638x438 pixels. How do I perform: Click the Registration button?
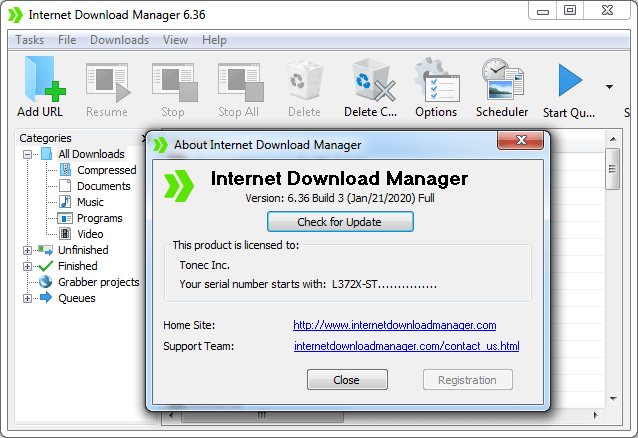pyautogui.click(x=468, y=380)
